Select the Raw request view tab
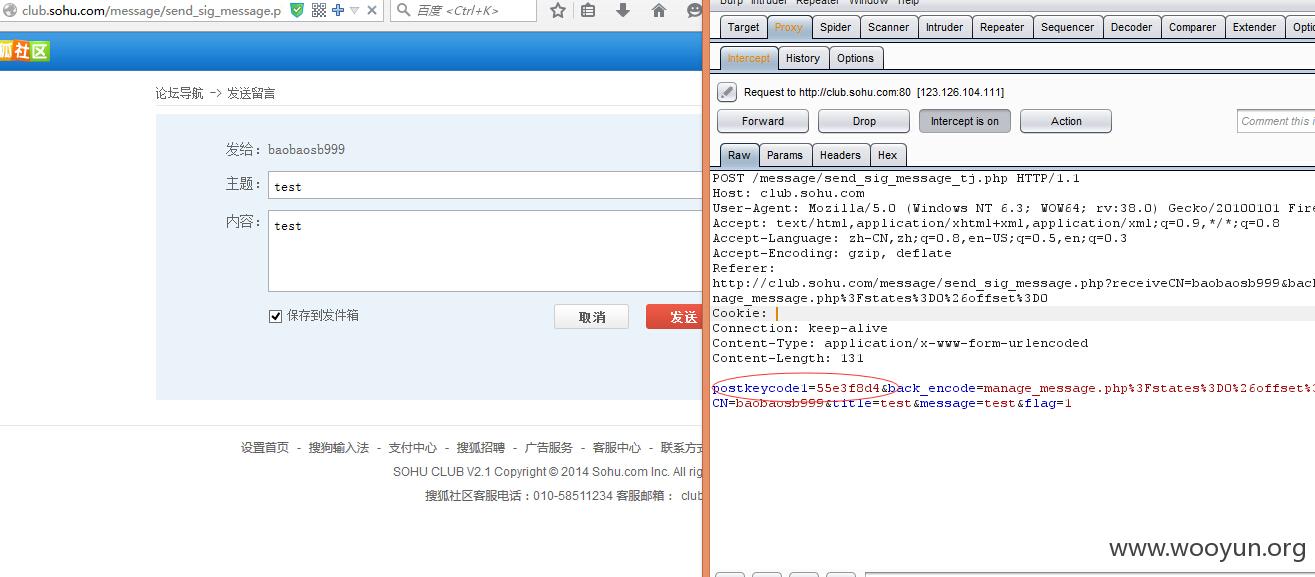The width and height of the screenshot is (1315, 577). pyautogui.click(x=739, y=155)
